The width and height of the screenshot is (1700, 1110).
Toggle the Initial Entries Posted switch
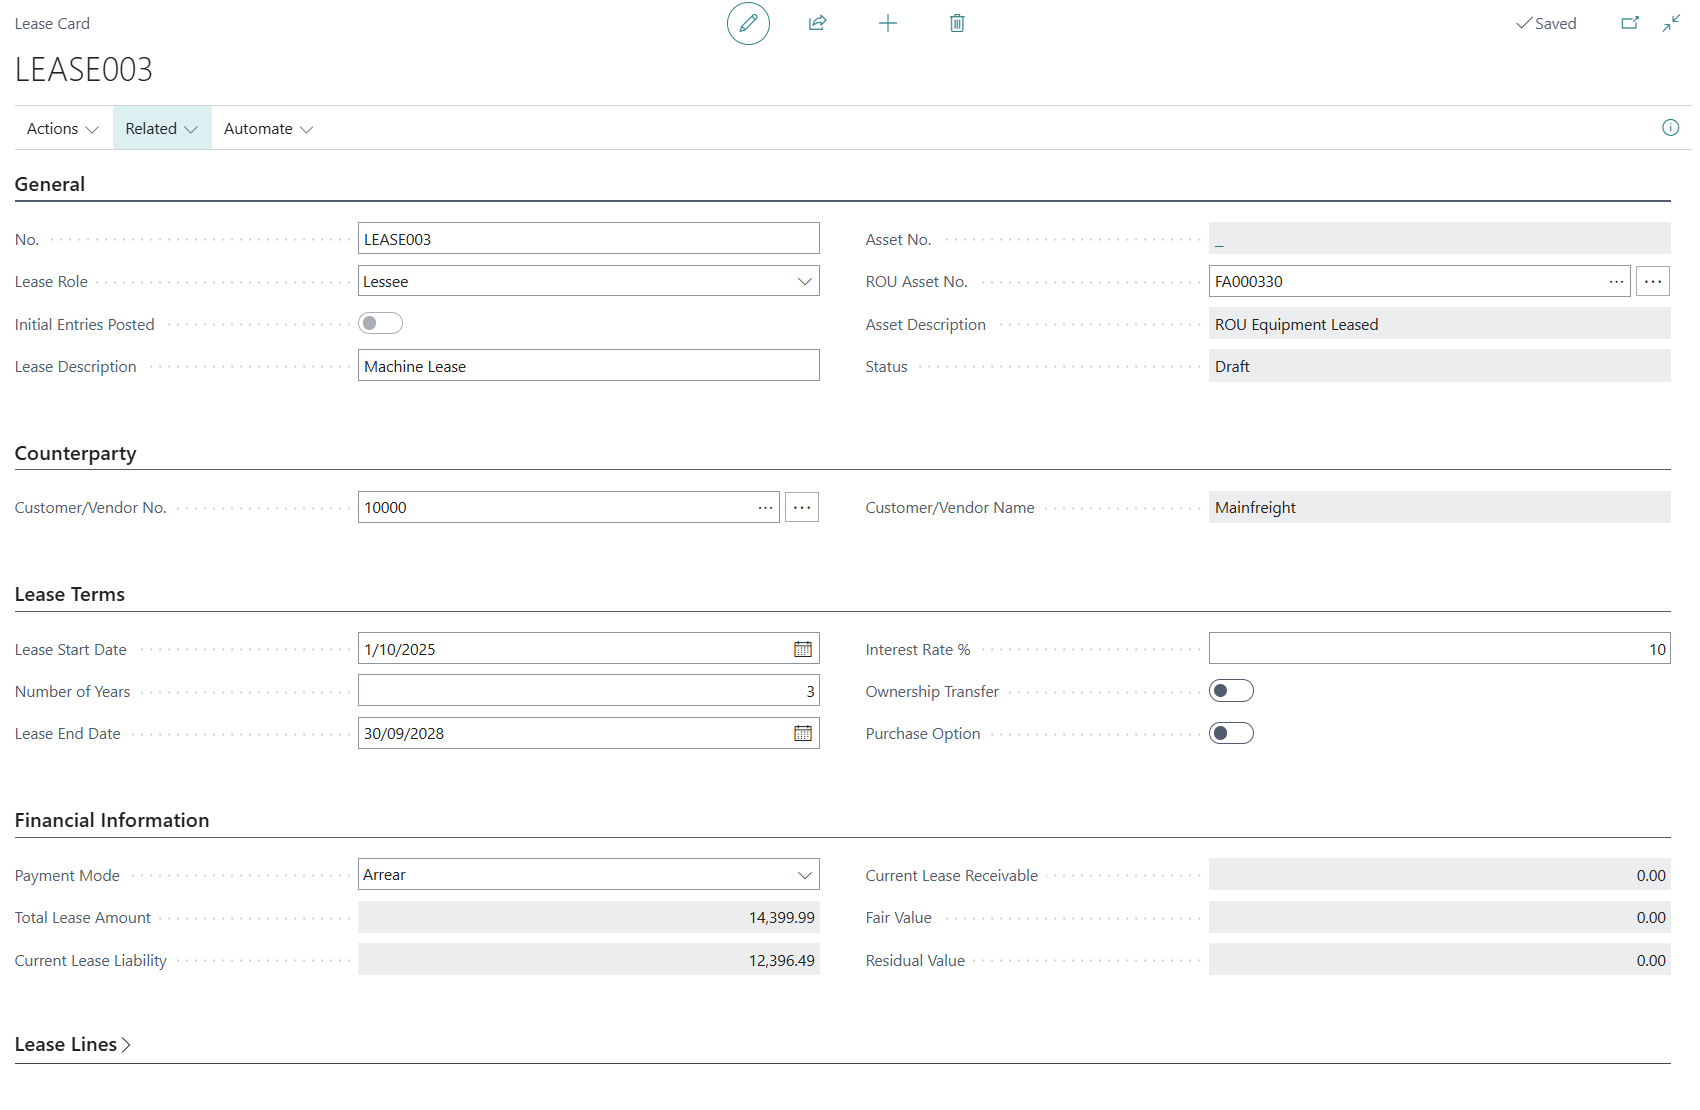pyautogui.click(x=380, y=323)
